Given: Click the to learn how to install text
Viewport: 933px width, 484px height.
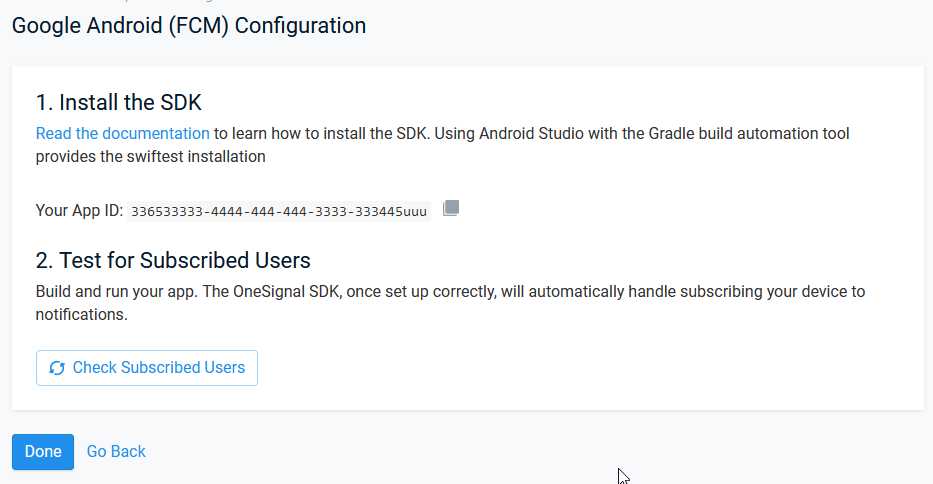Looking at the screenshot, I should tap(290, 133).
